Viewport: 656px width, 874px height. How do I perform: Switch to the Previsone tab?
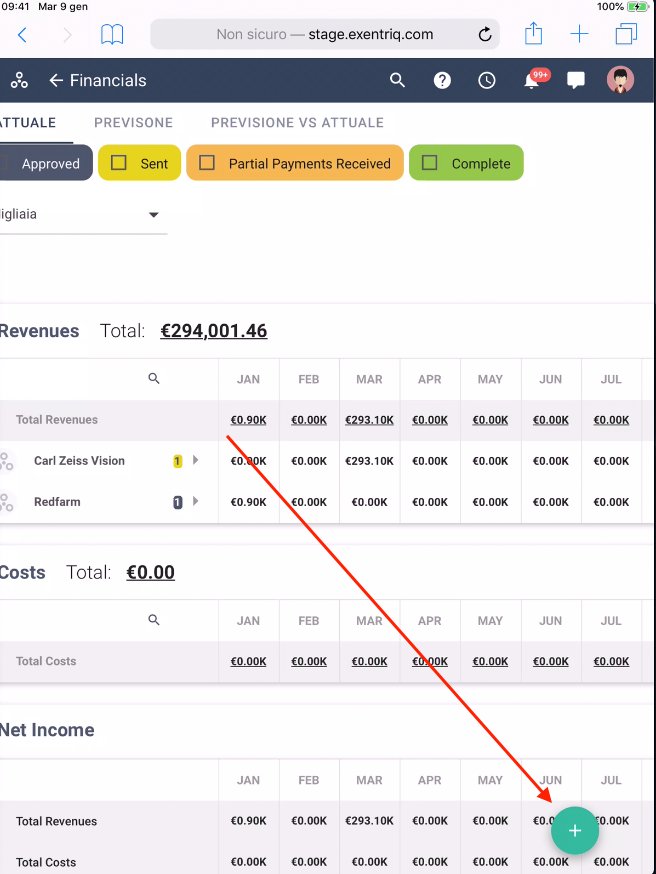133,123
